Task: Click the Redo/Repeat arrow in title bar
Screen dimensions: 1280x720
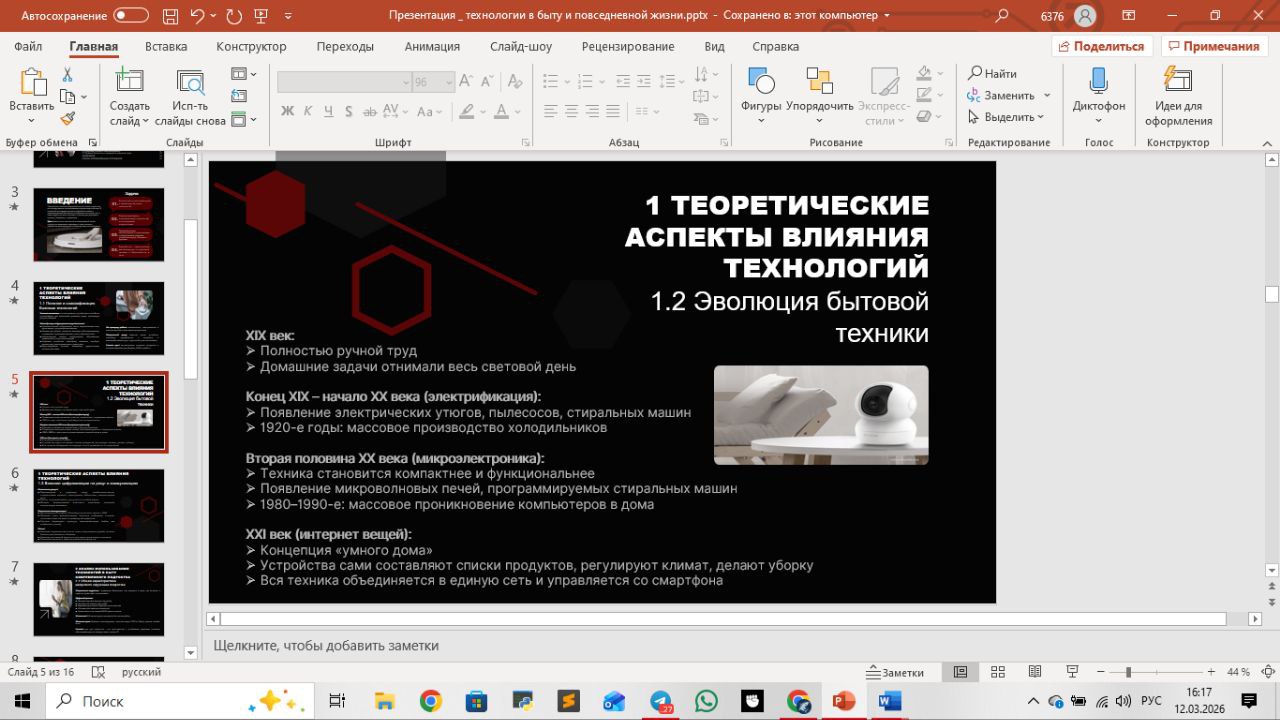Action: tap(234, 16)
